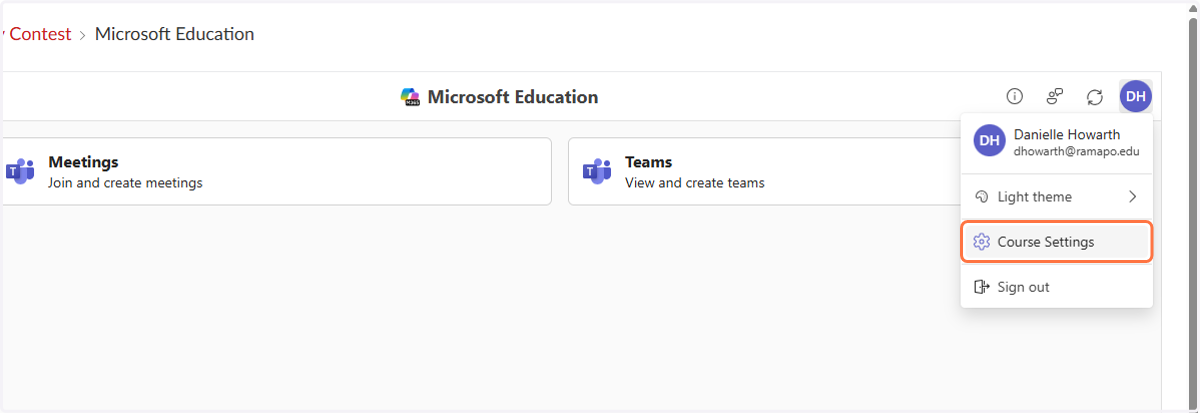Click the Microsoft Education logo icon
The height and width of the screenshot is (413, 1200).
[410, 97]
